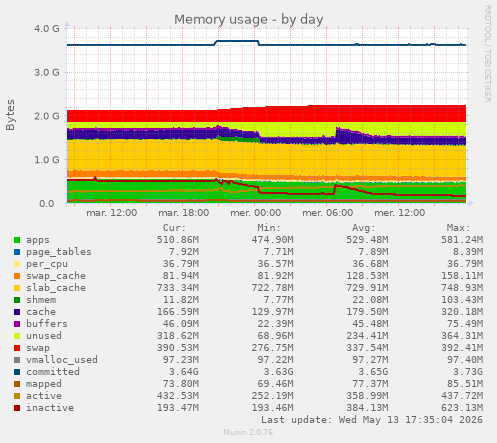497x443 pixels.
Task: Click the 'Bytes' vertical axis label
Action: click(x=10, y=115)
